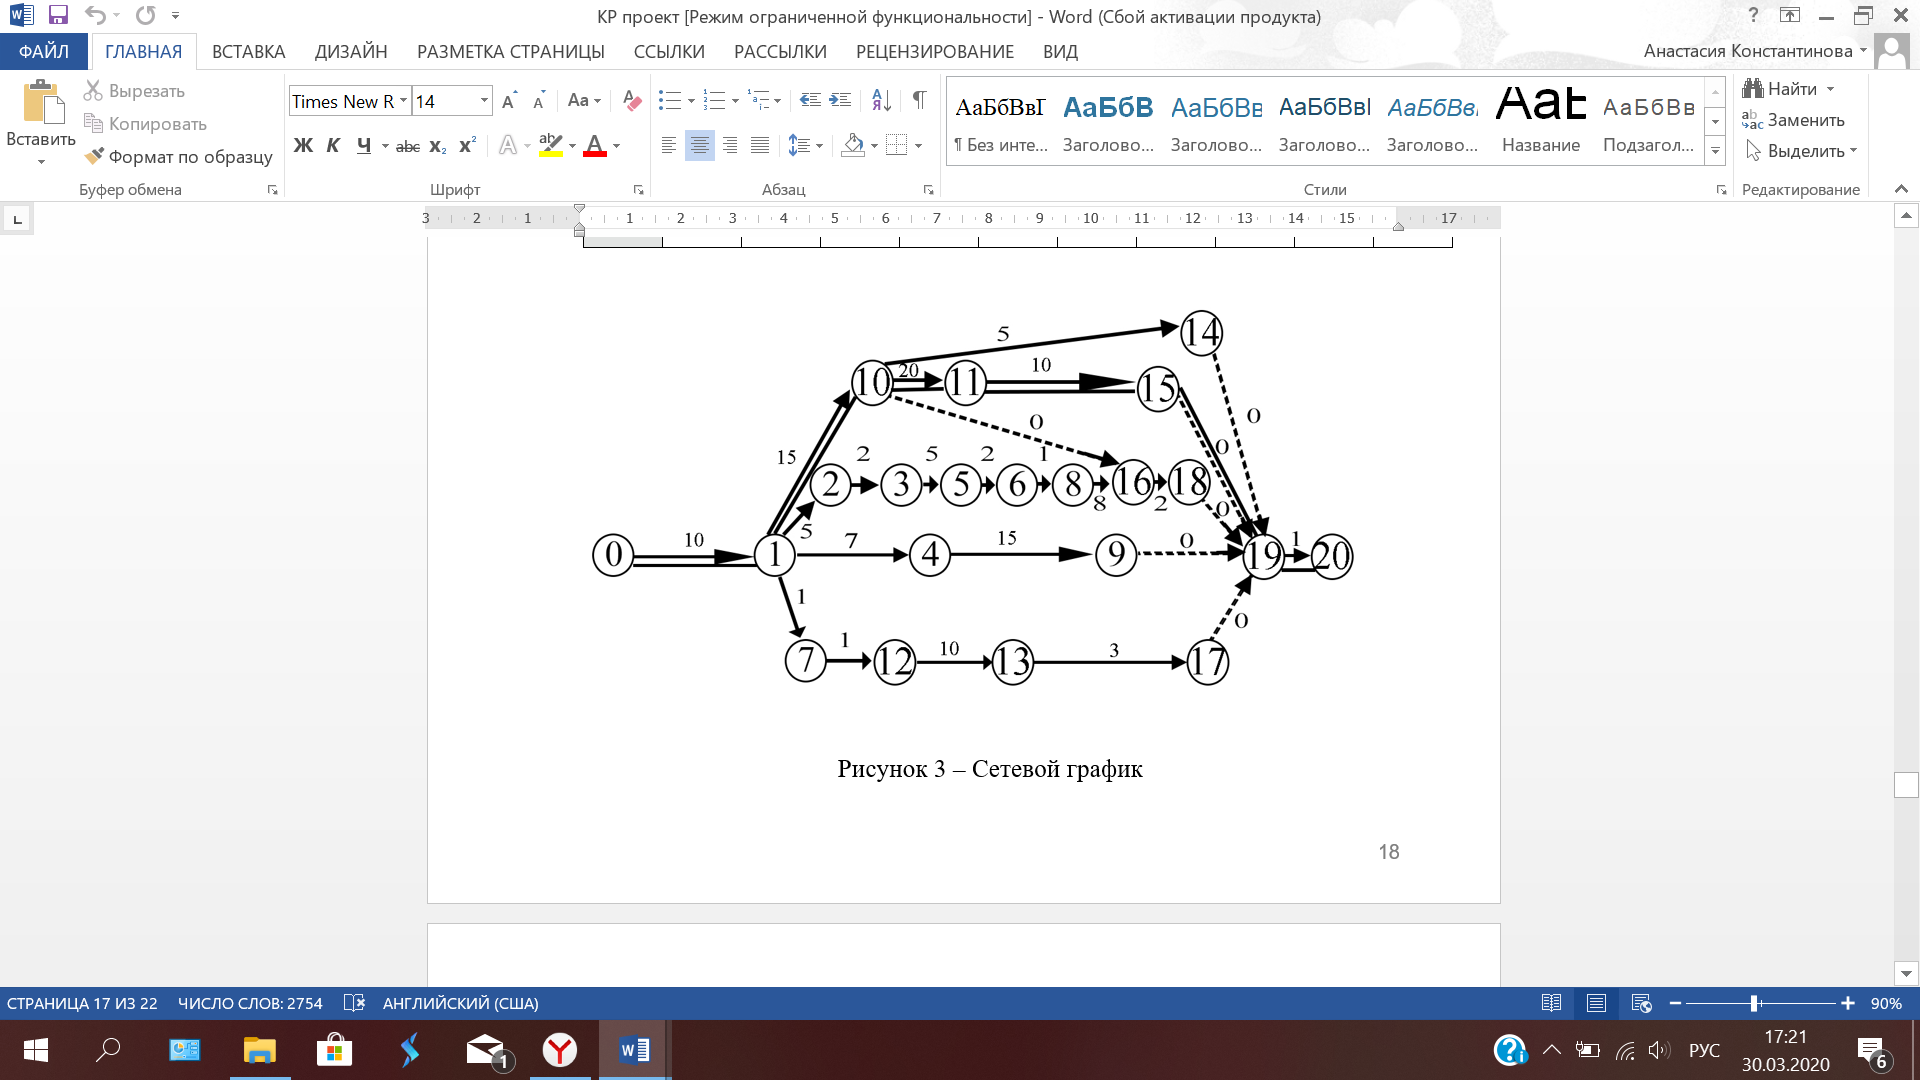This screenshot has width=1920, height=1080.
Task: Click the Justify alignment icon
Action: 760,146
